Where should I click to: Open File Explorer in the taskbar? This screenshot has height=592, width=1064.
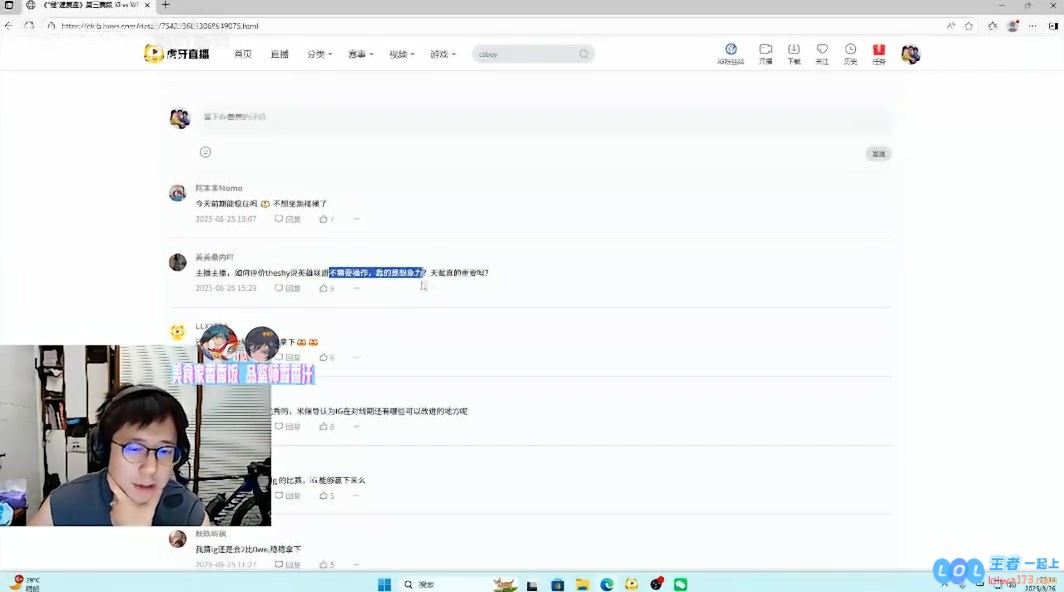(582, 585)
